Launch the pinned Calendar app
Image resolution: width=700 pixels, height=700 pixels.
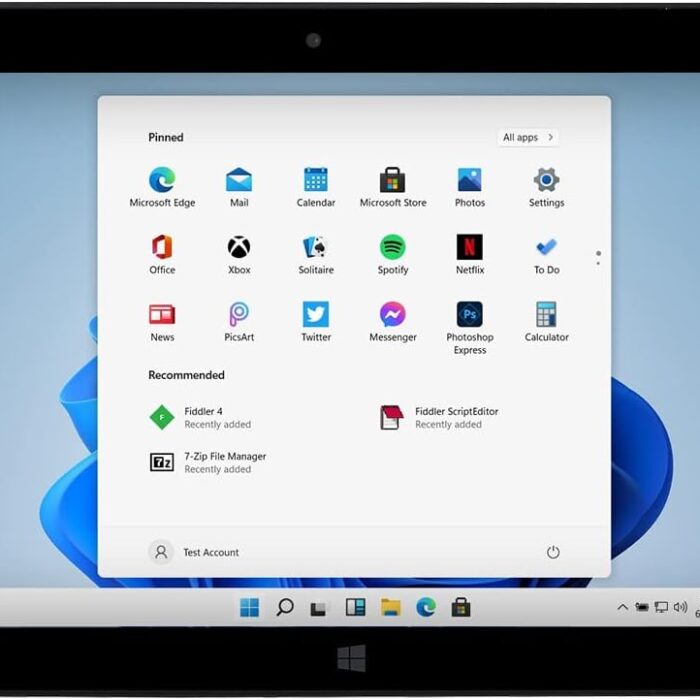tap(316, 187)
